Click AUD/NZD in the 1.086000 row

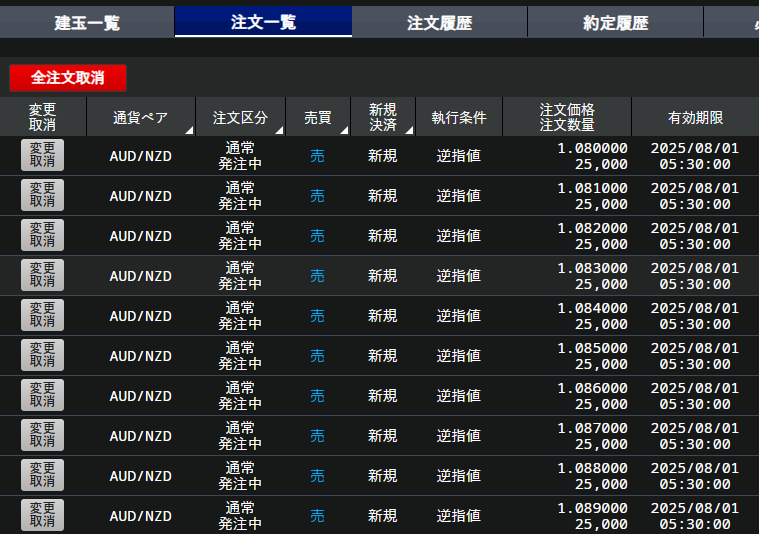click(140, 397)
